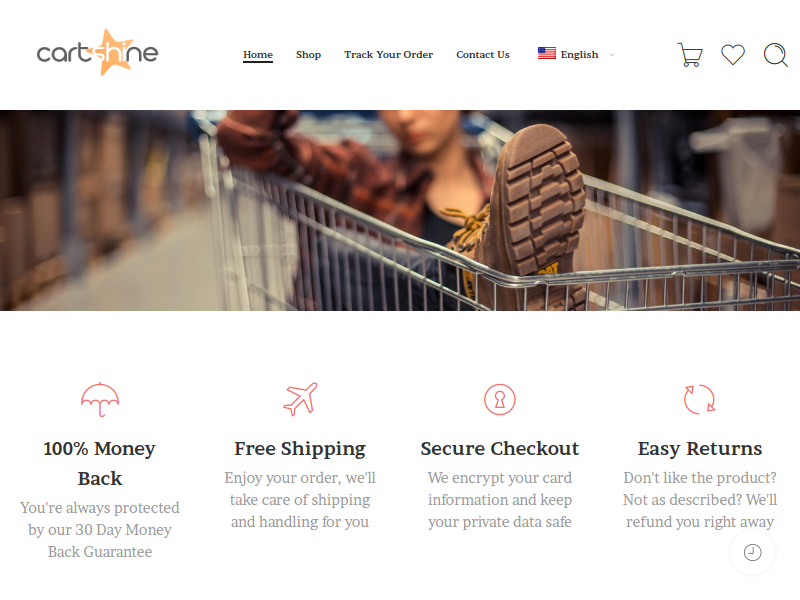Click the umbrella money-back icon
This screenshot has width=800, height=600.
(100, 399)
